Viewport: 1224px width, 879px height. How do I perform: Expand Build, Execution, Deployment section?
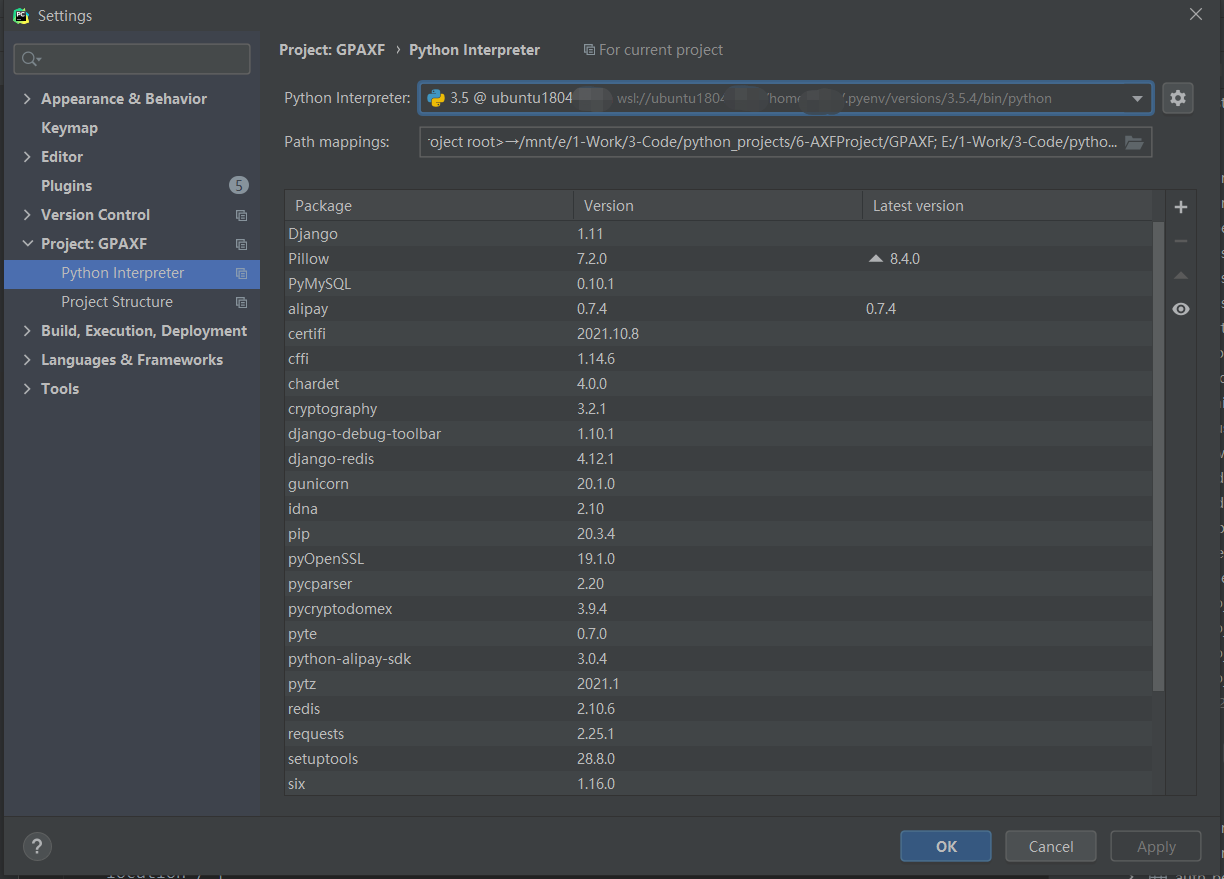27,331
